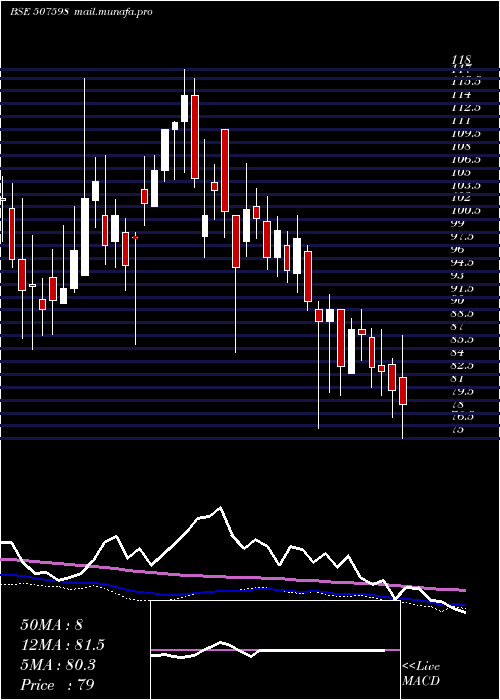
Task: Click the 93 price axis label
Action: pos(458,275)
